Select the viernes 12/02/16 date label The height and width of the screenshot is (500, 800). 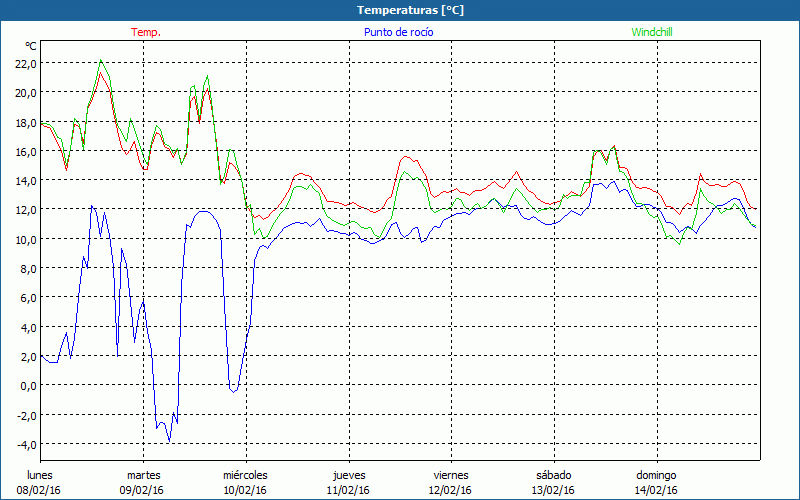[451, 483]
